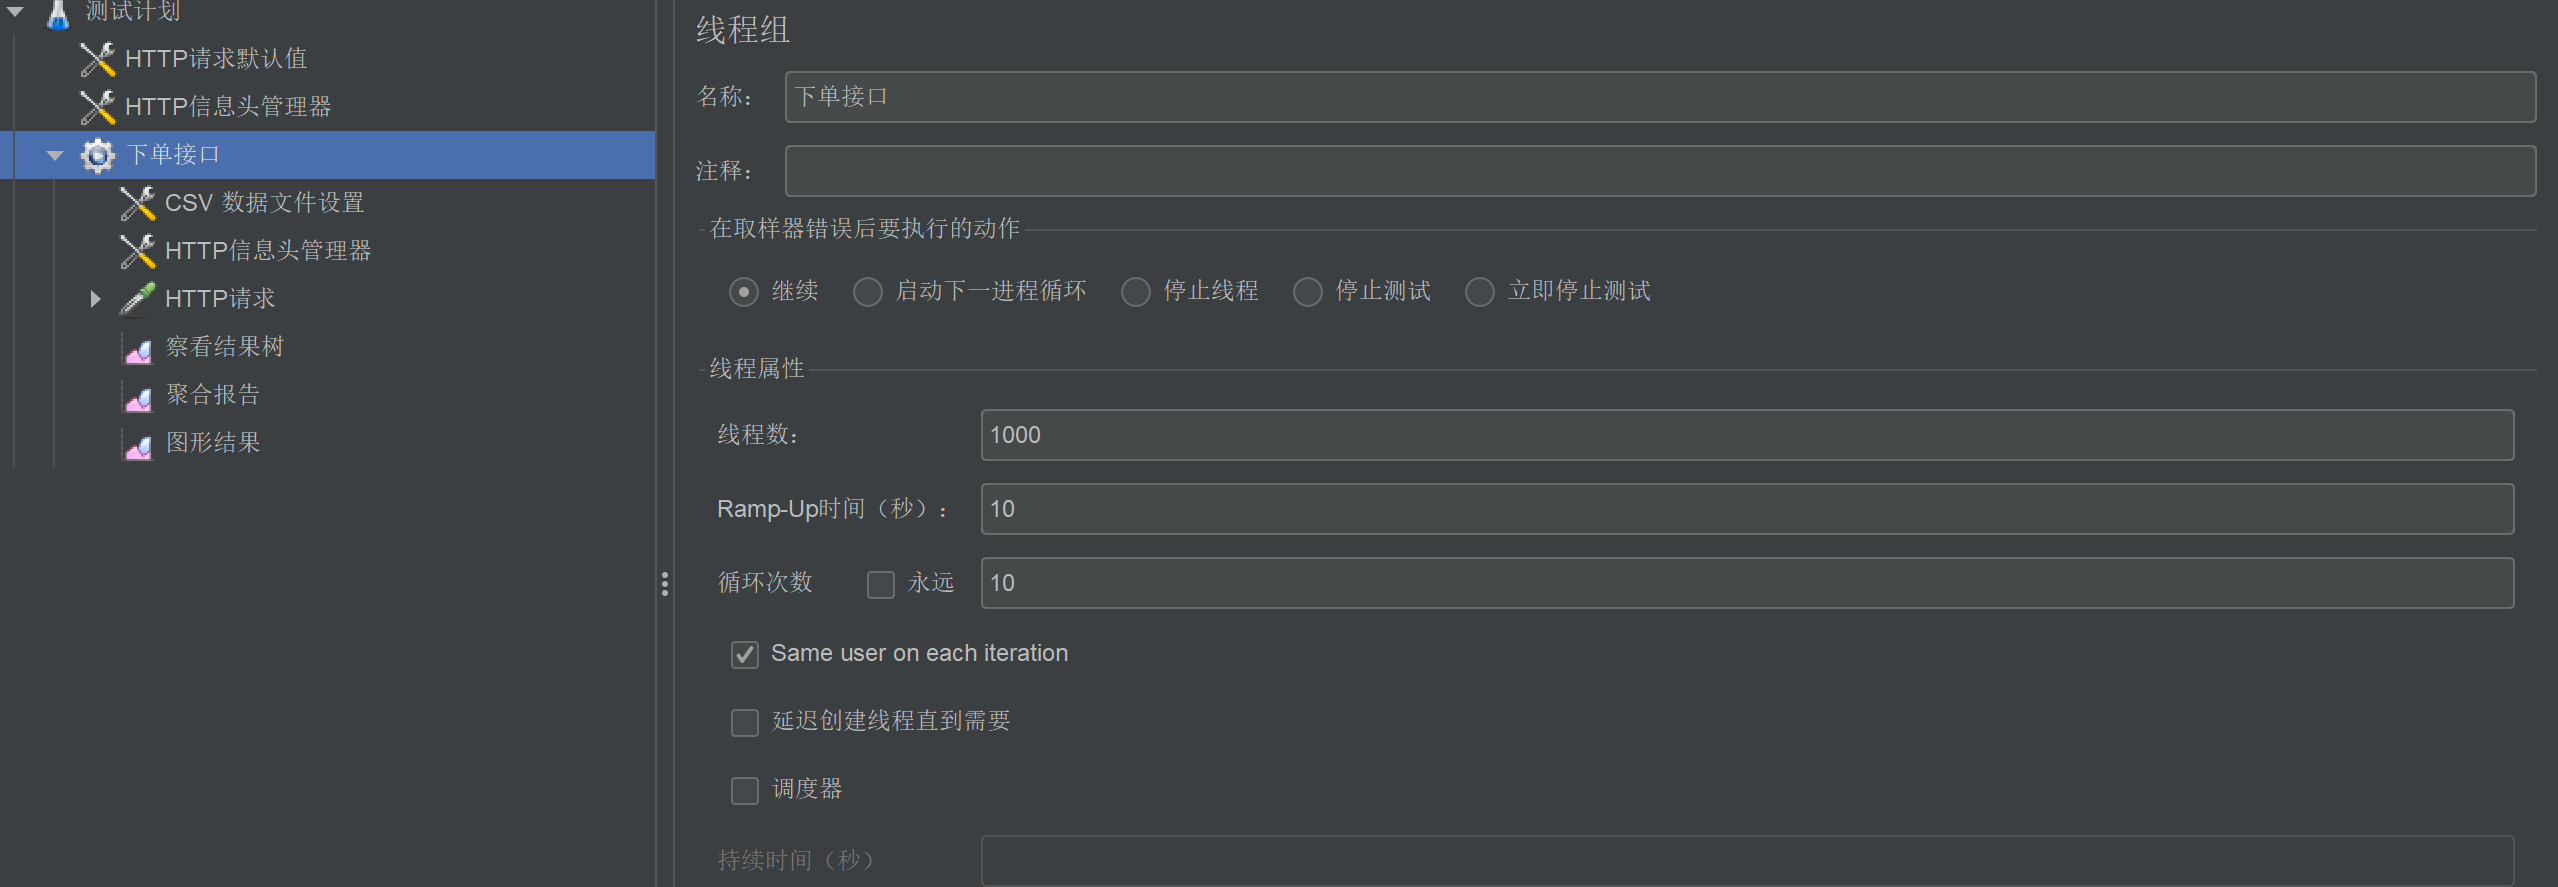Image resolution: width=2558 pixels, height=887 pixels.
Task: Select the 停止线程 radio option
Action: pyautogui.click(x=1135, y=292)
